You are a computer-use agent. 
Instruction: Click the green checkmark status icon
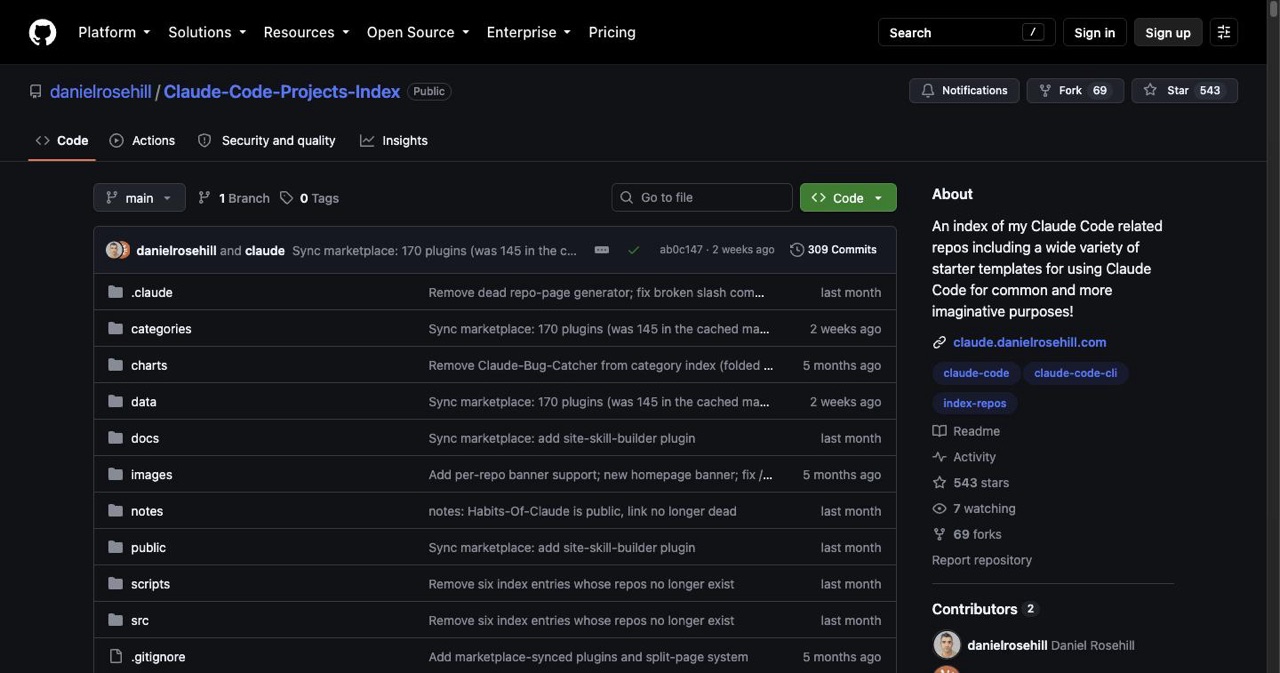tap(633, 250)
